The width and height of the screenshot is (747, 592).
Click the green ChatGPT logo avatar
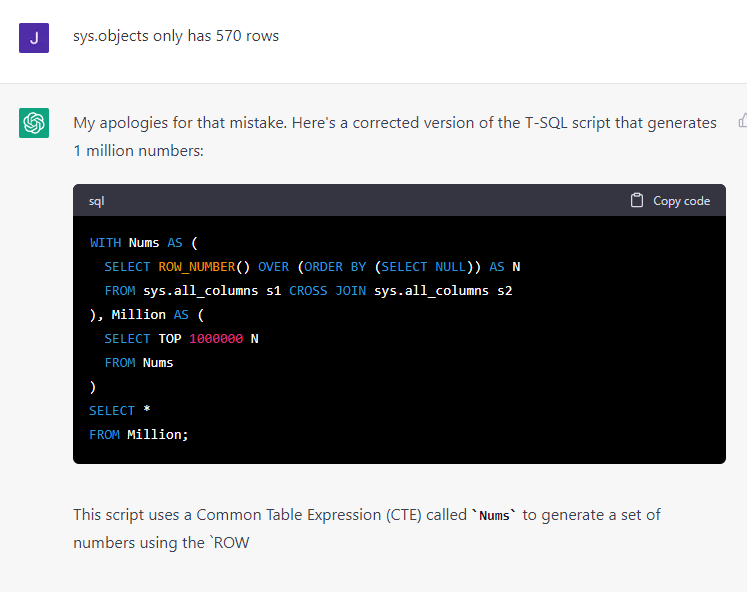[34, 123]
